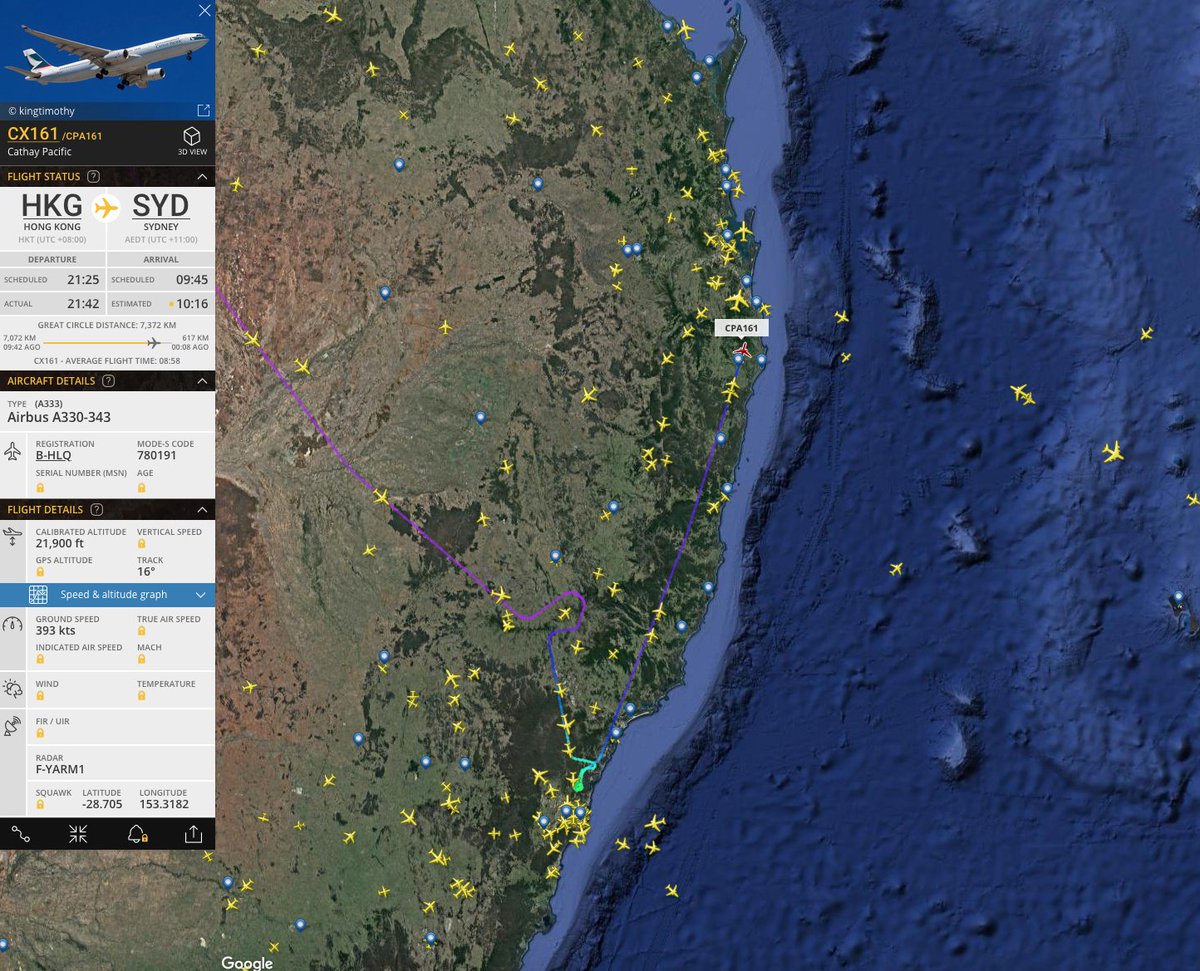Image resolution: width=1200 pixels, height=971 pixels.
Task: Click the Wind lock icon
Action: pos(40,696)
